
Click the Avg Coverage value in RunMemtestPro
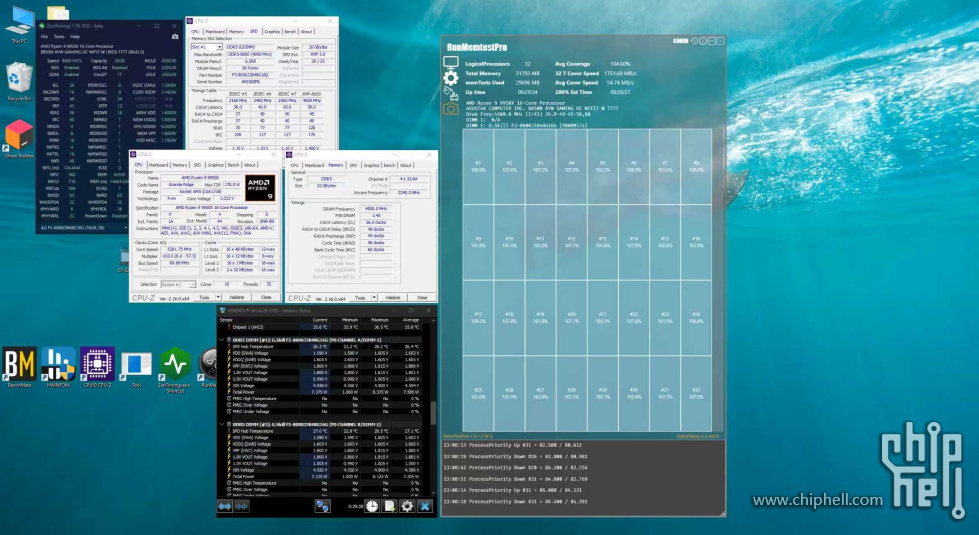(620, 64)
